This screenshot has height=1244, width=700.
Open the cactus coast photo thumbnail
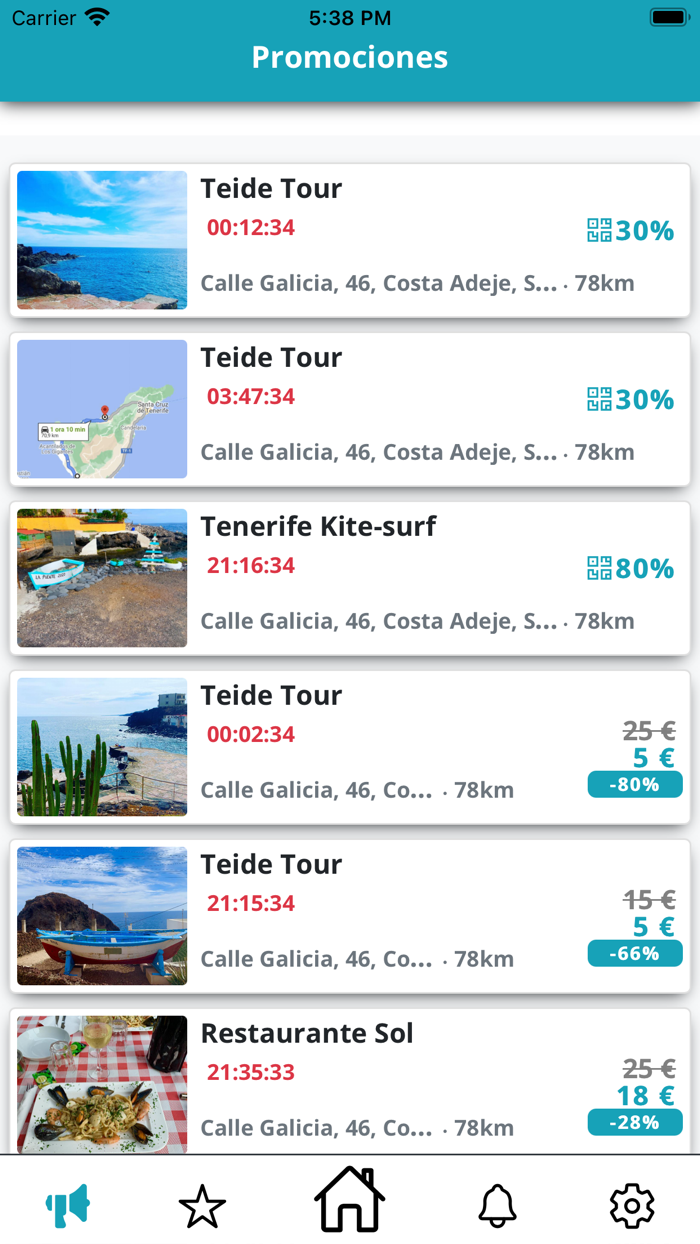(102, 747)
